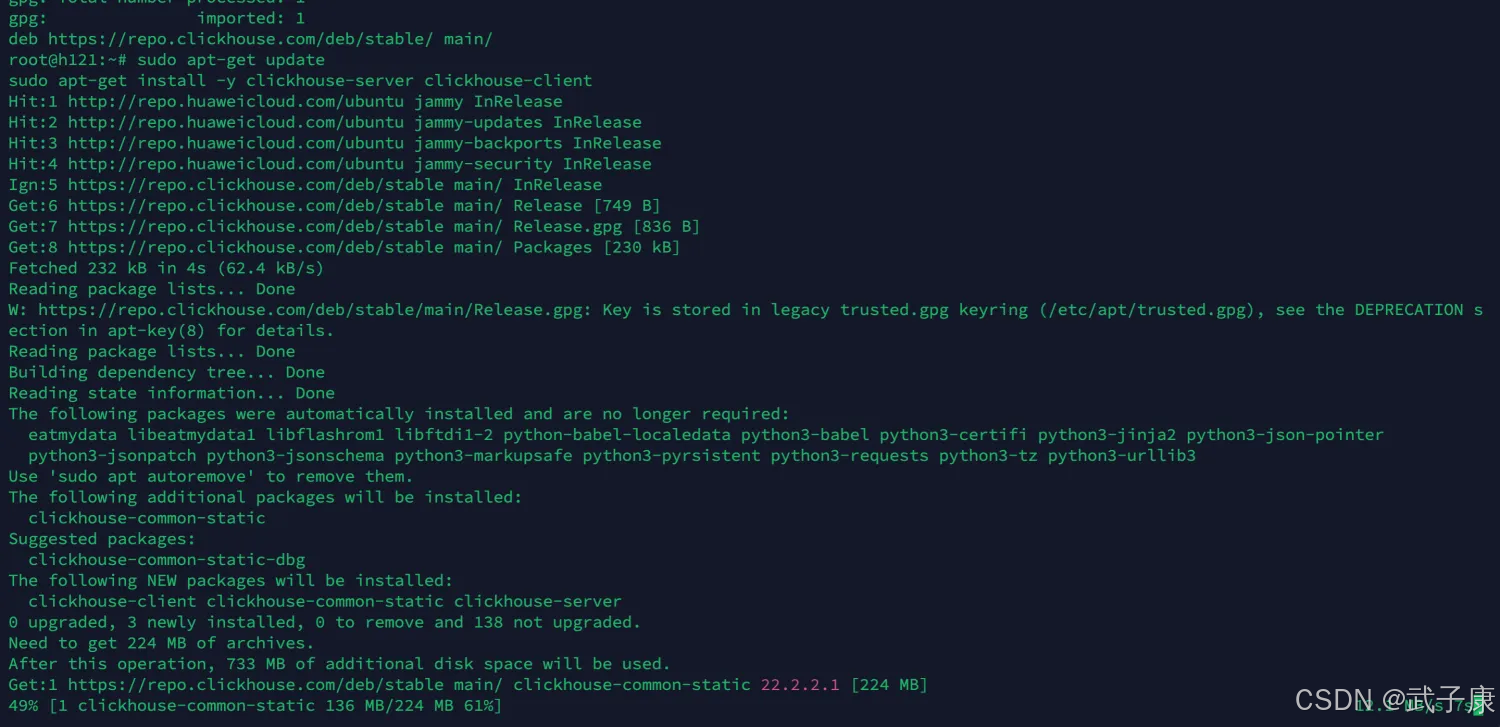Click the clickhouse-common-static-dbg suggested package

pos(166,560)
